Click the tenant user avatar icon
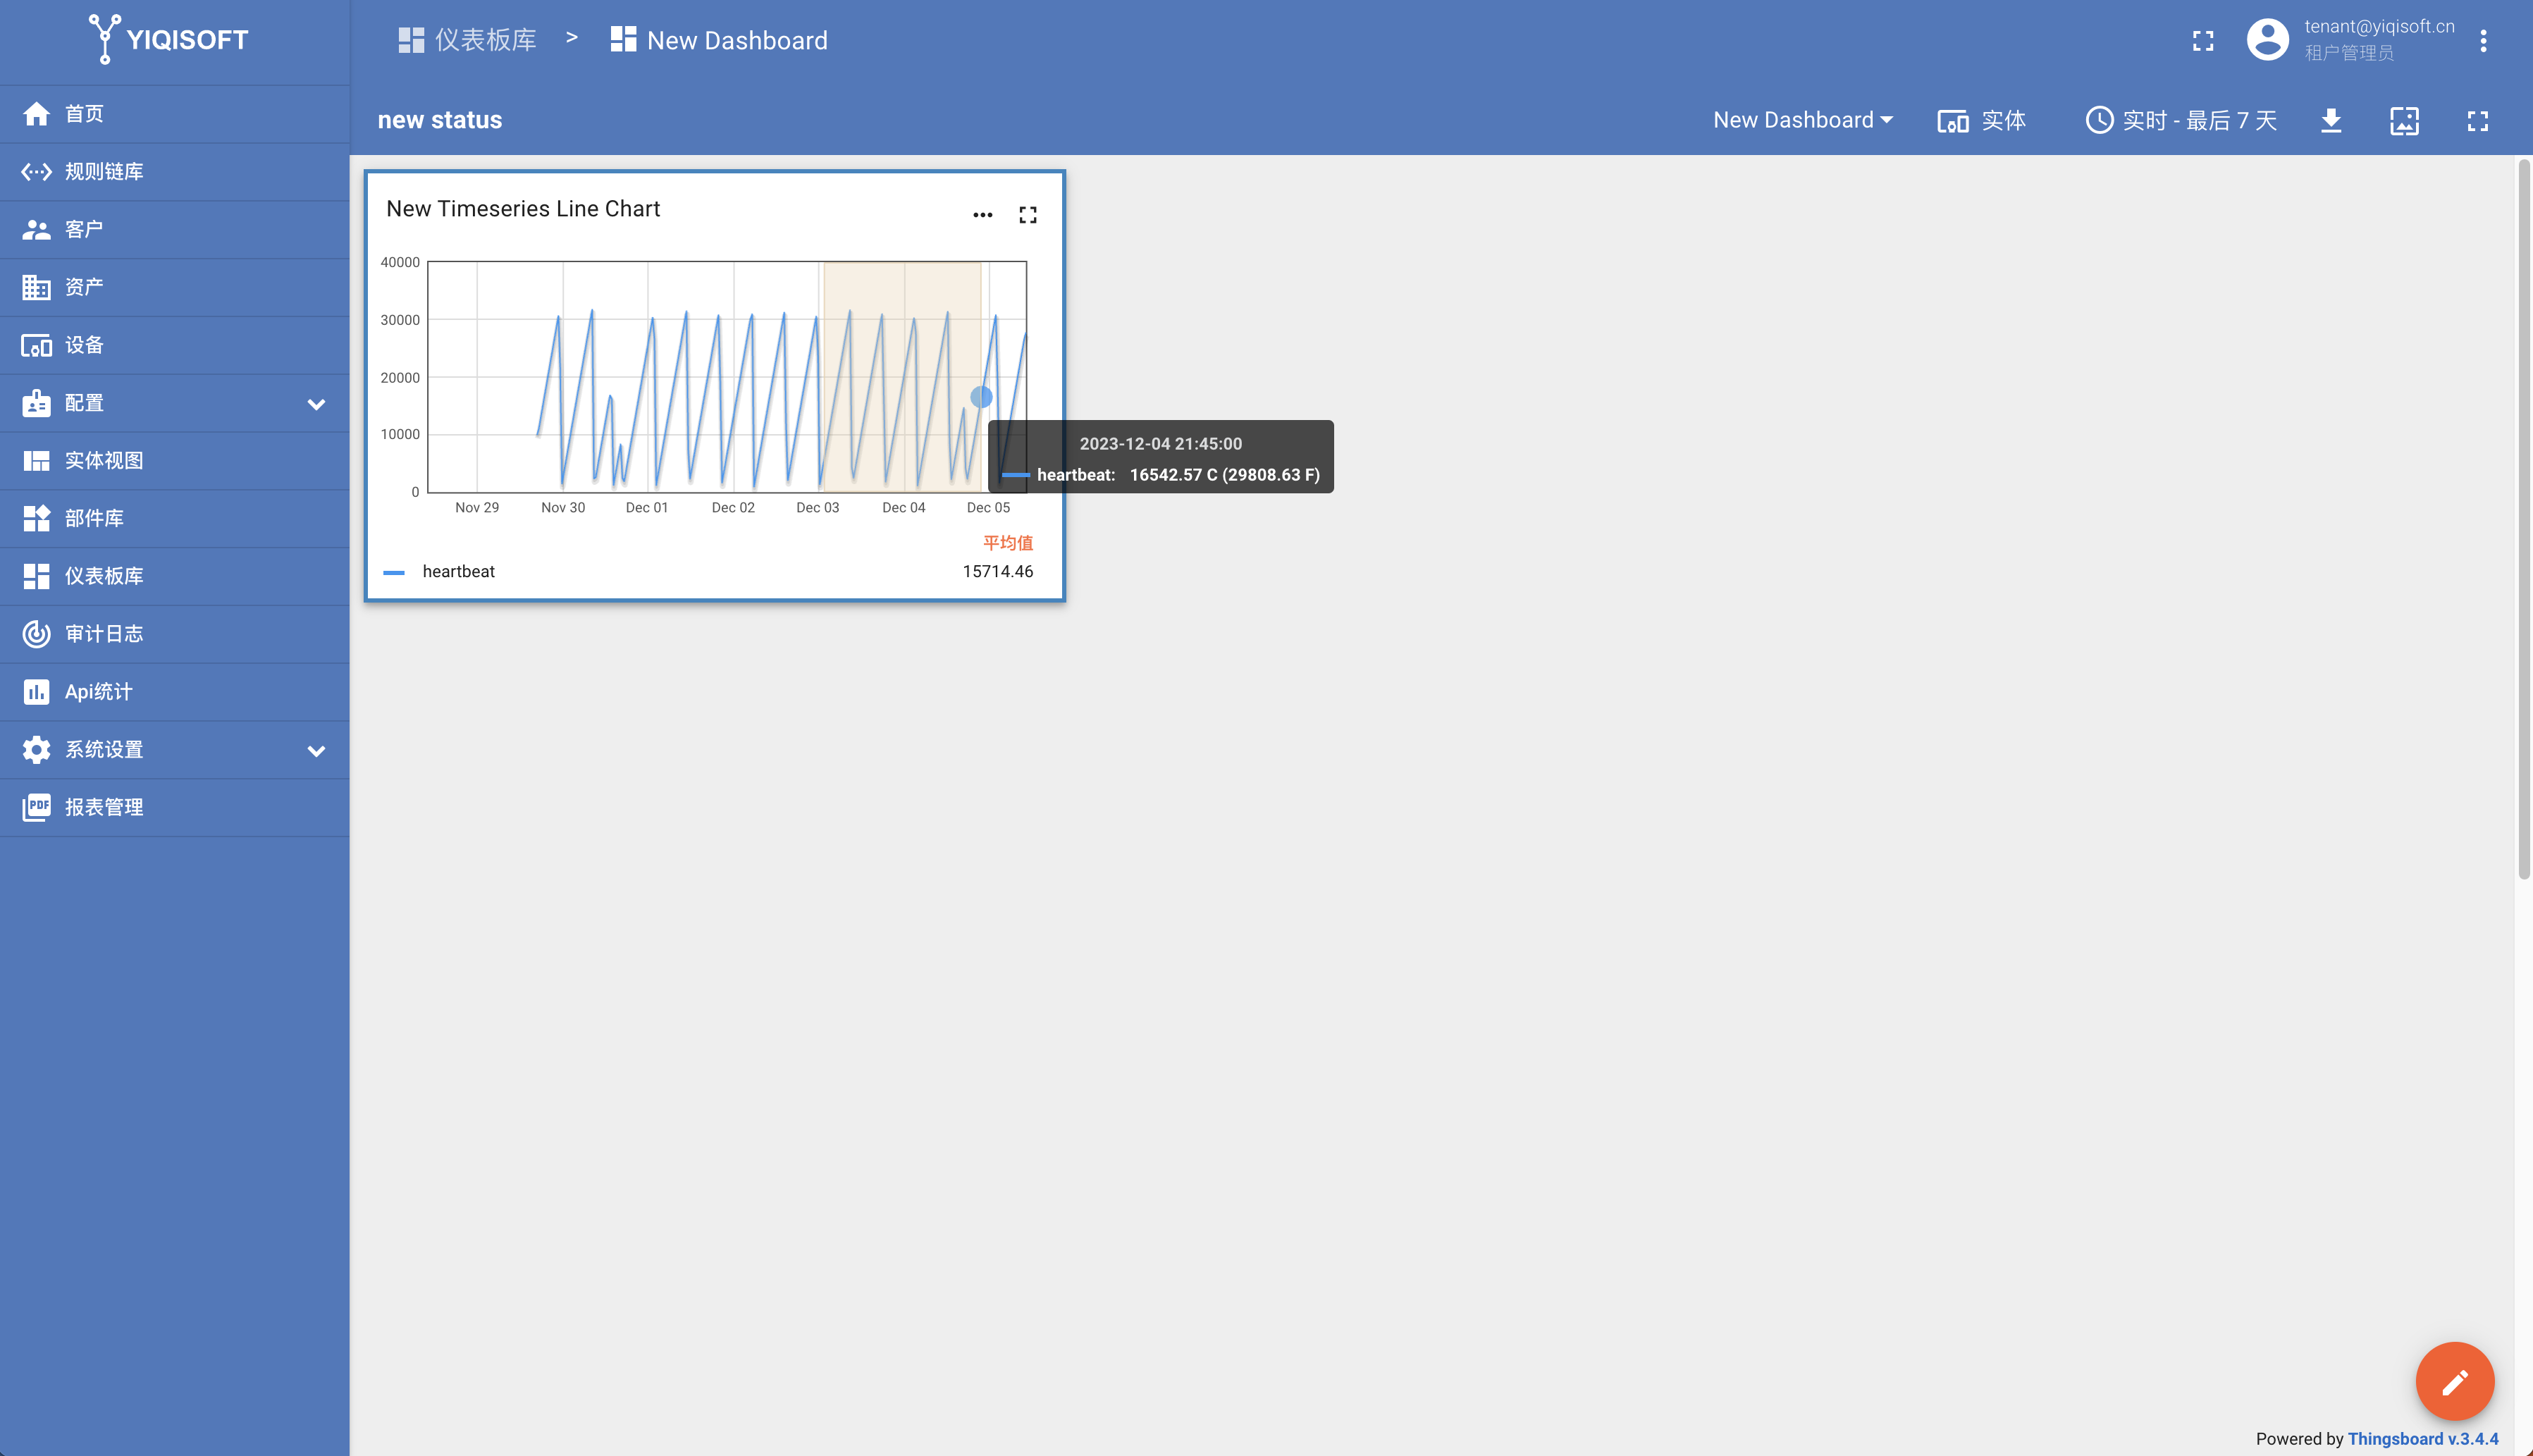The image size is (2533, 1456). (x=2267, y=40)
